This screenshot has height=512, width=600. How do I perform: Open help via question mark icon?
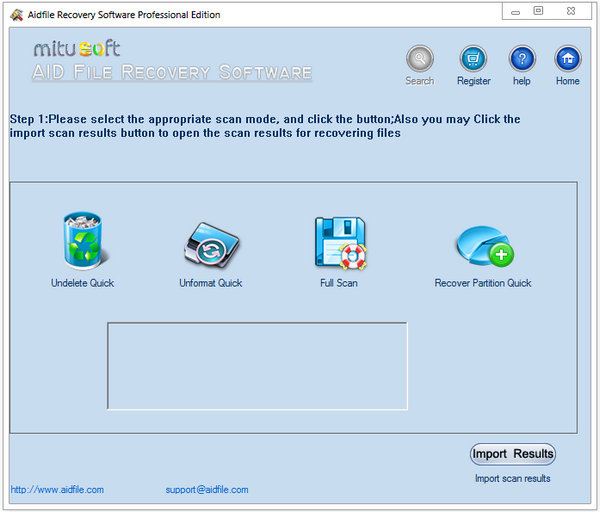522,58
